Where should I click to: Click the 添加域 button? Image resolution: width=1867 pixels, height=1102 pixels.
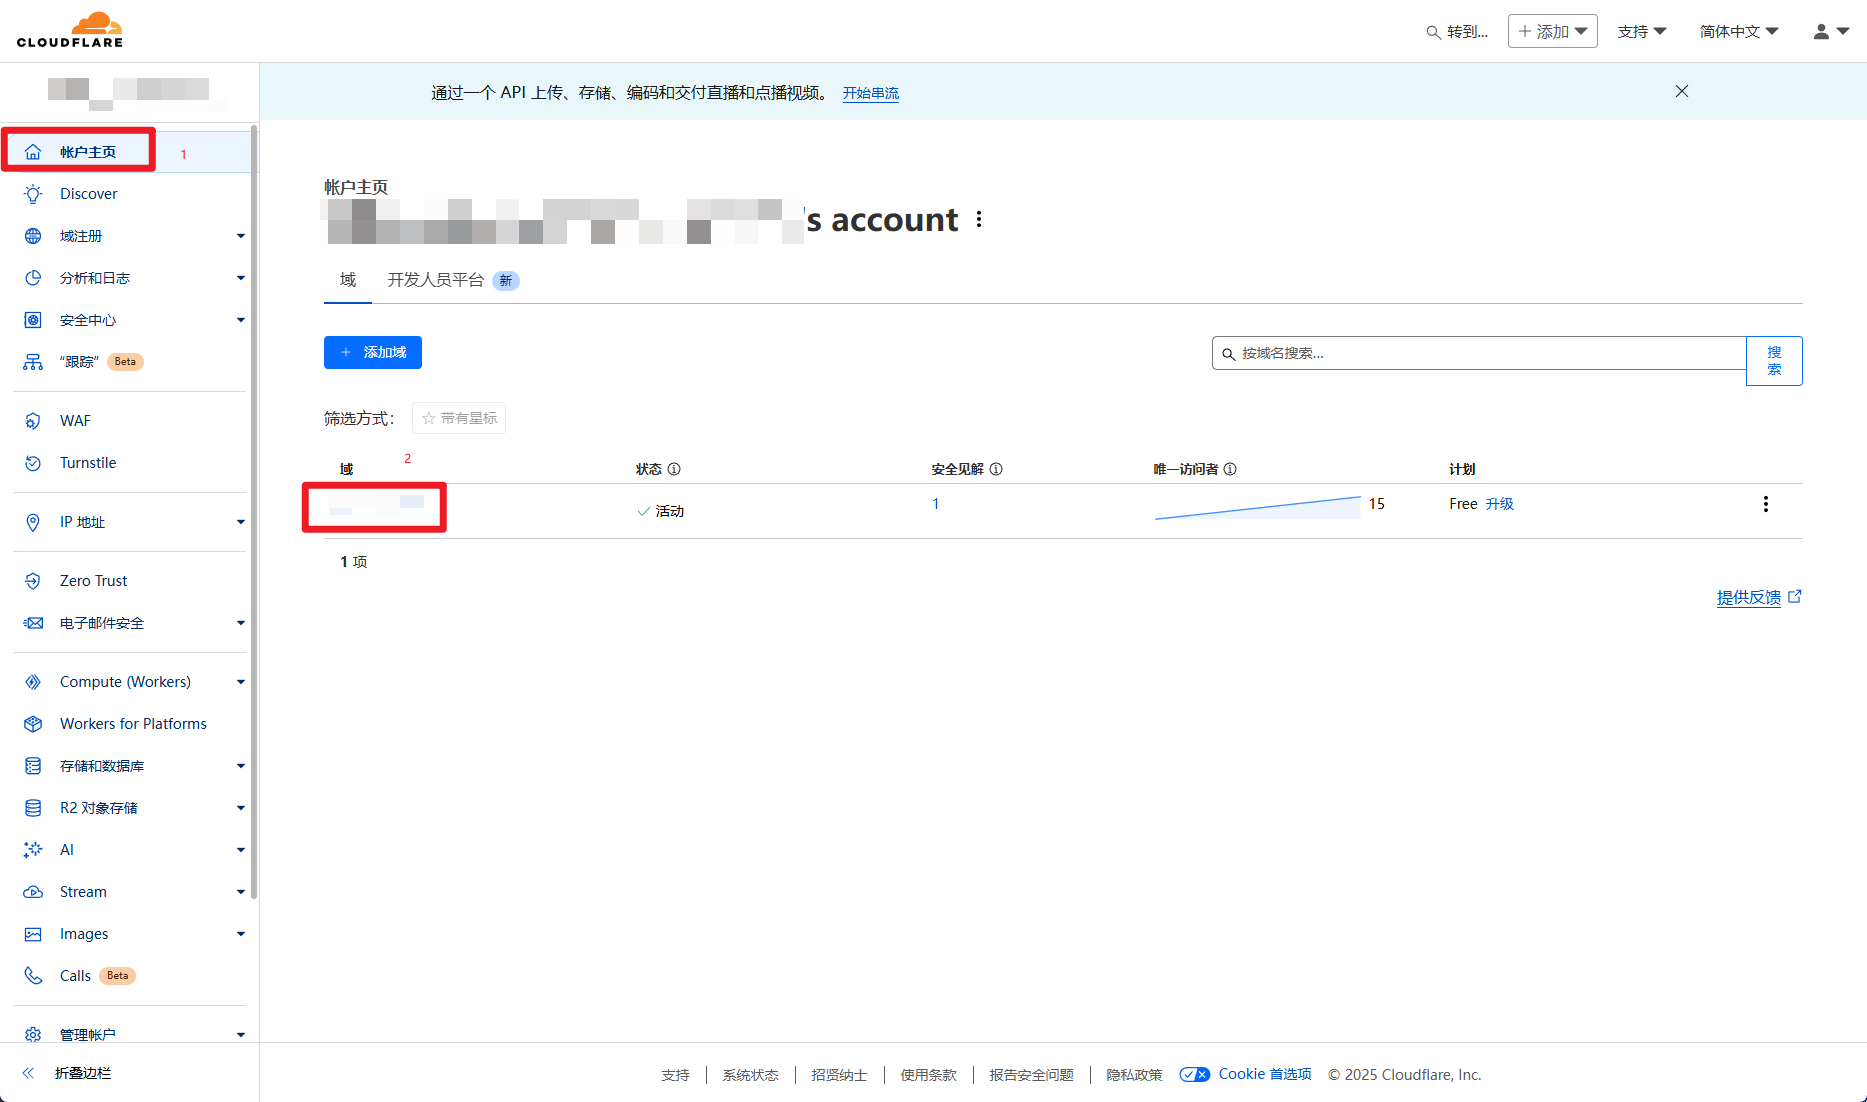coord(372,352)
